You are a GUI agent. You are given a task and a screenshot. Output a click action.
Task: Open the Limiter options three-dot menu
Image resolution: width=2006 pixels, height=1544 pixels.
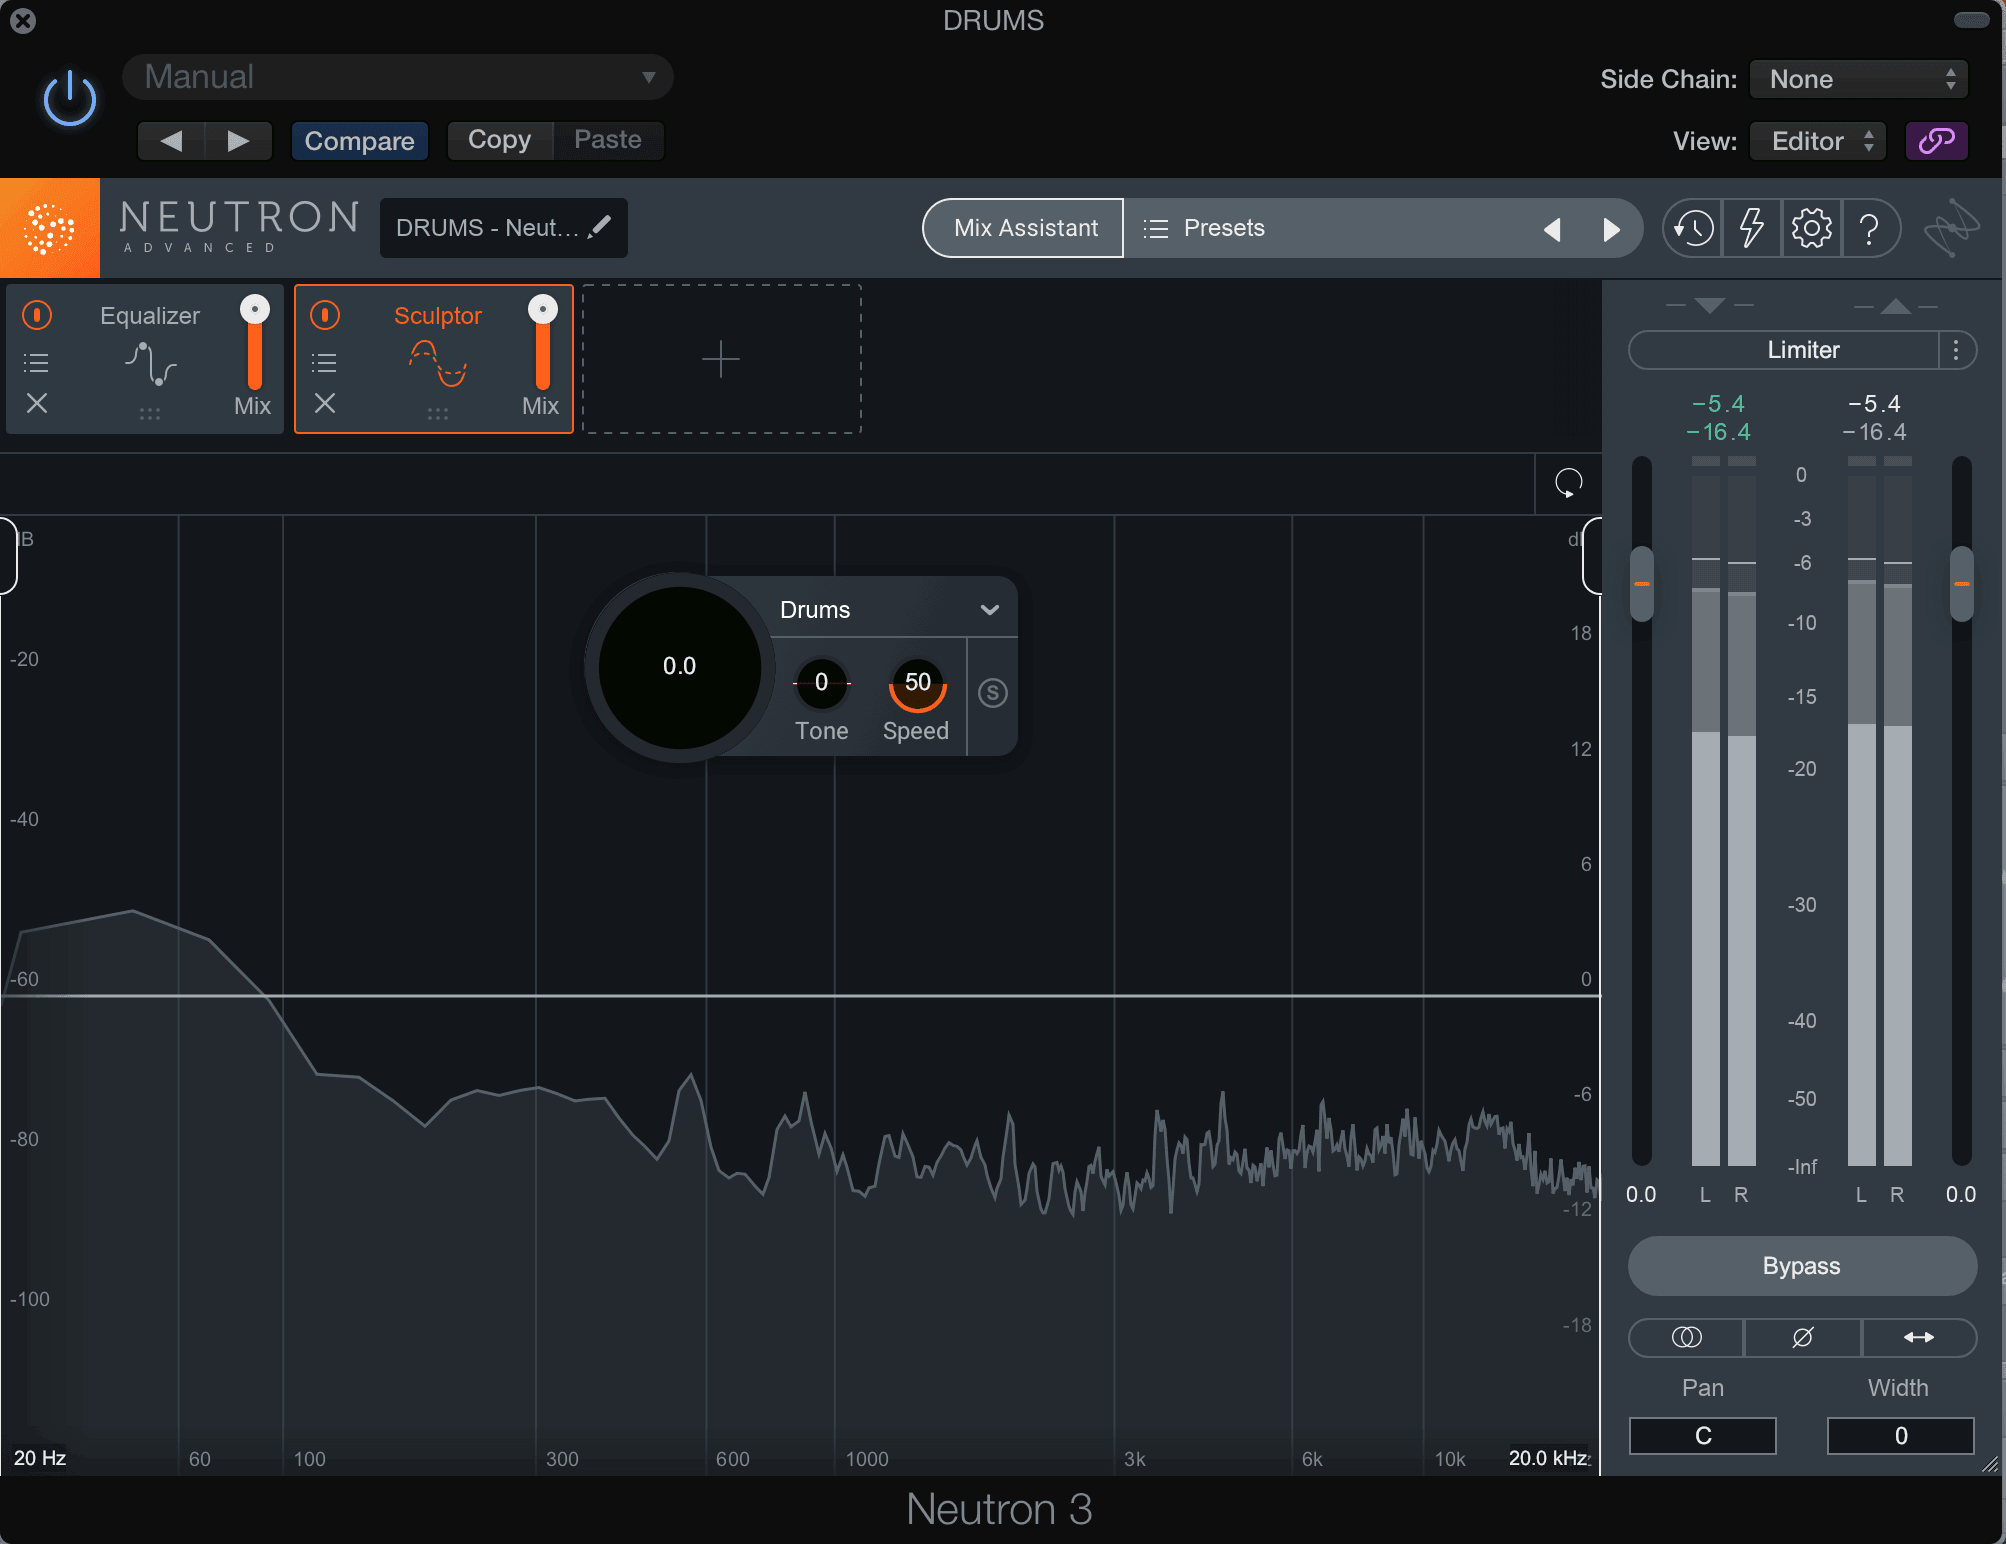pyautogui.click(x=1957, y=350)
